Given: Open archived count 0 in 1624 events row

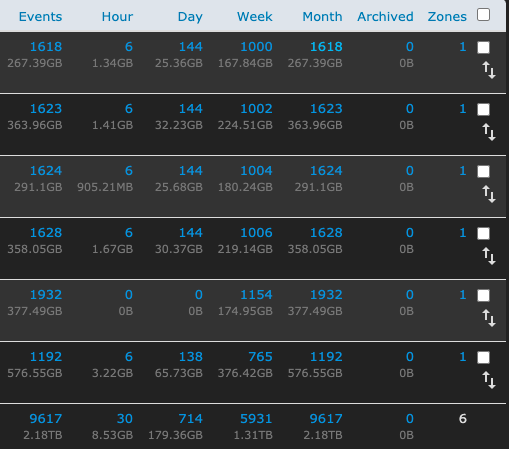Looking at the screenshot, I should pos(410,171).
